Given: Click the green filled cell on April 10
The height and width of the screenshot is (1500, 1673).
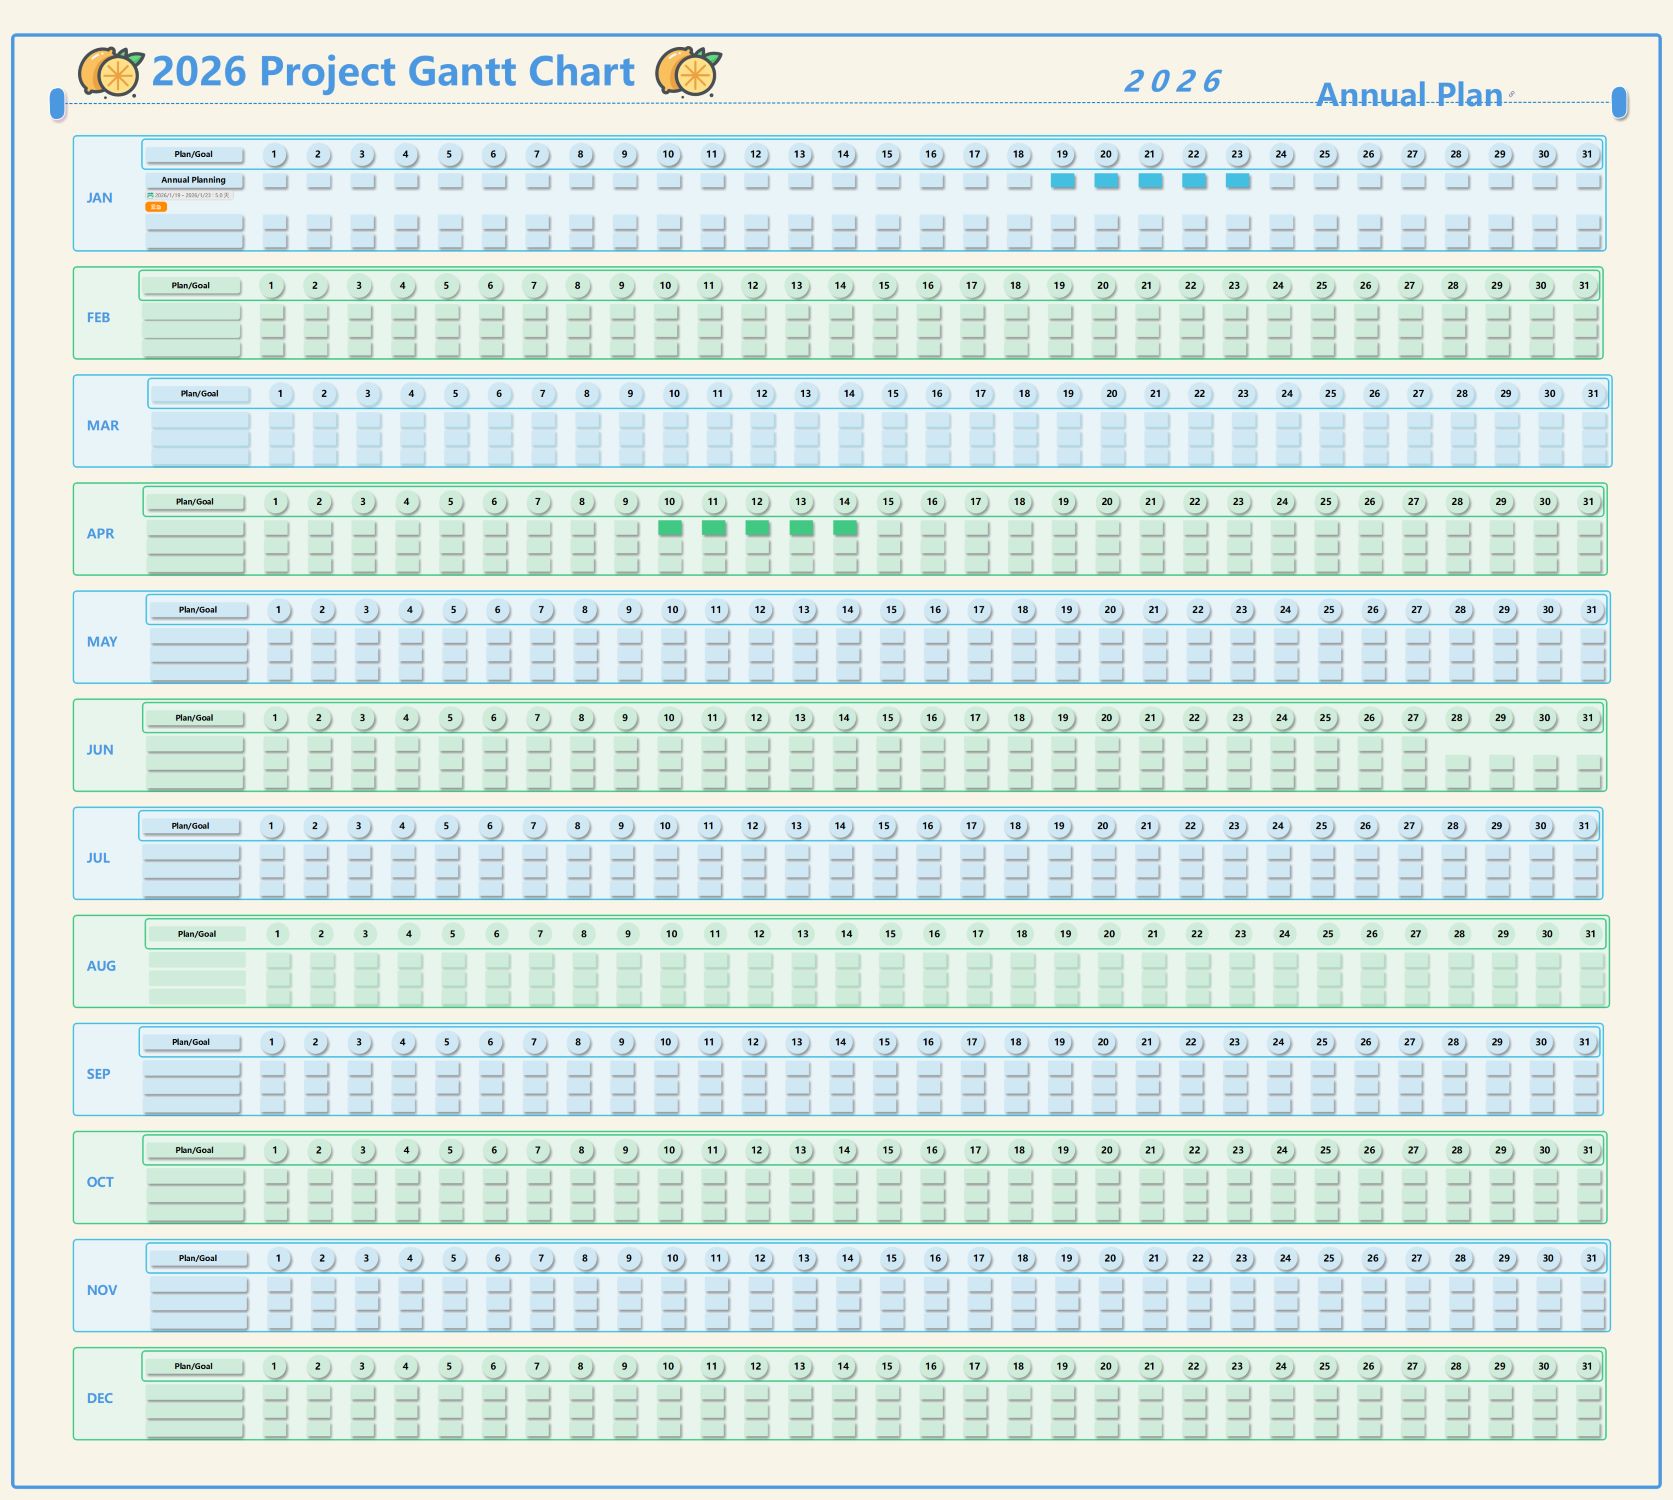Looking at the screenshot, I should tap(668, 526).
